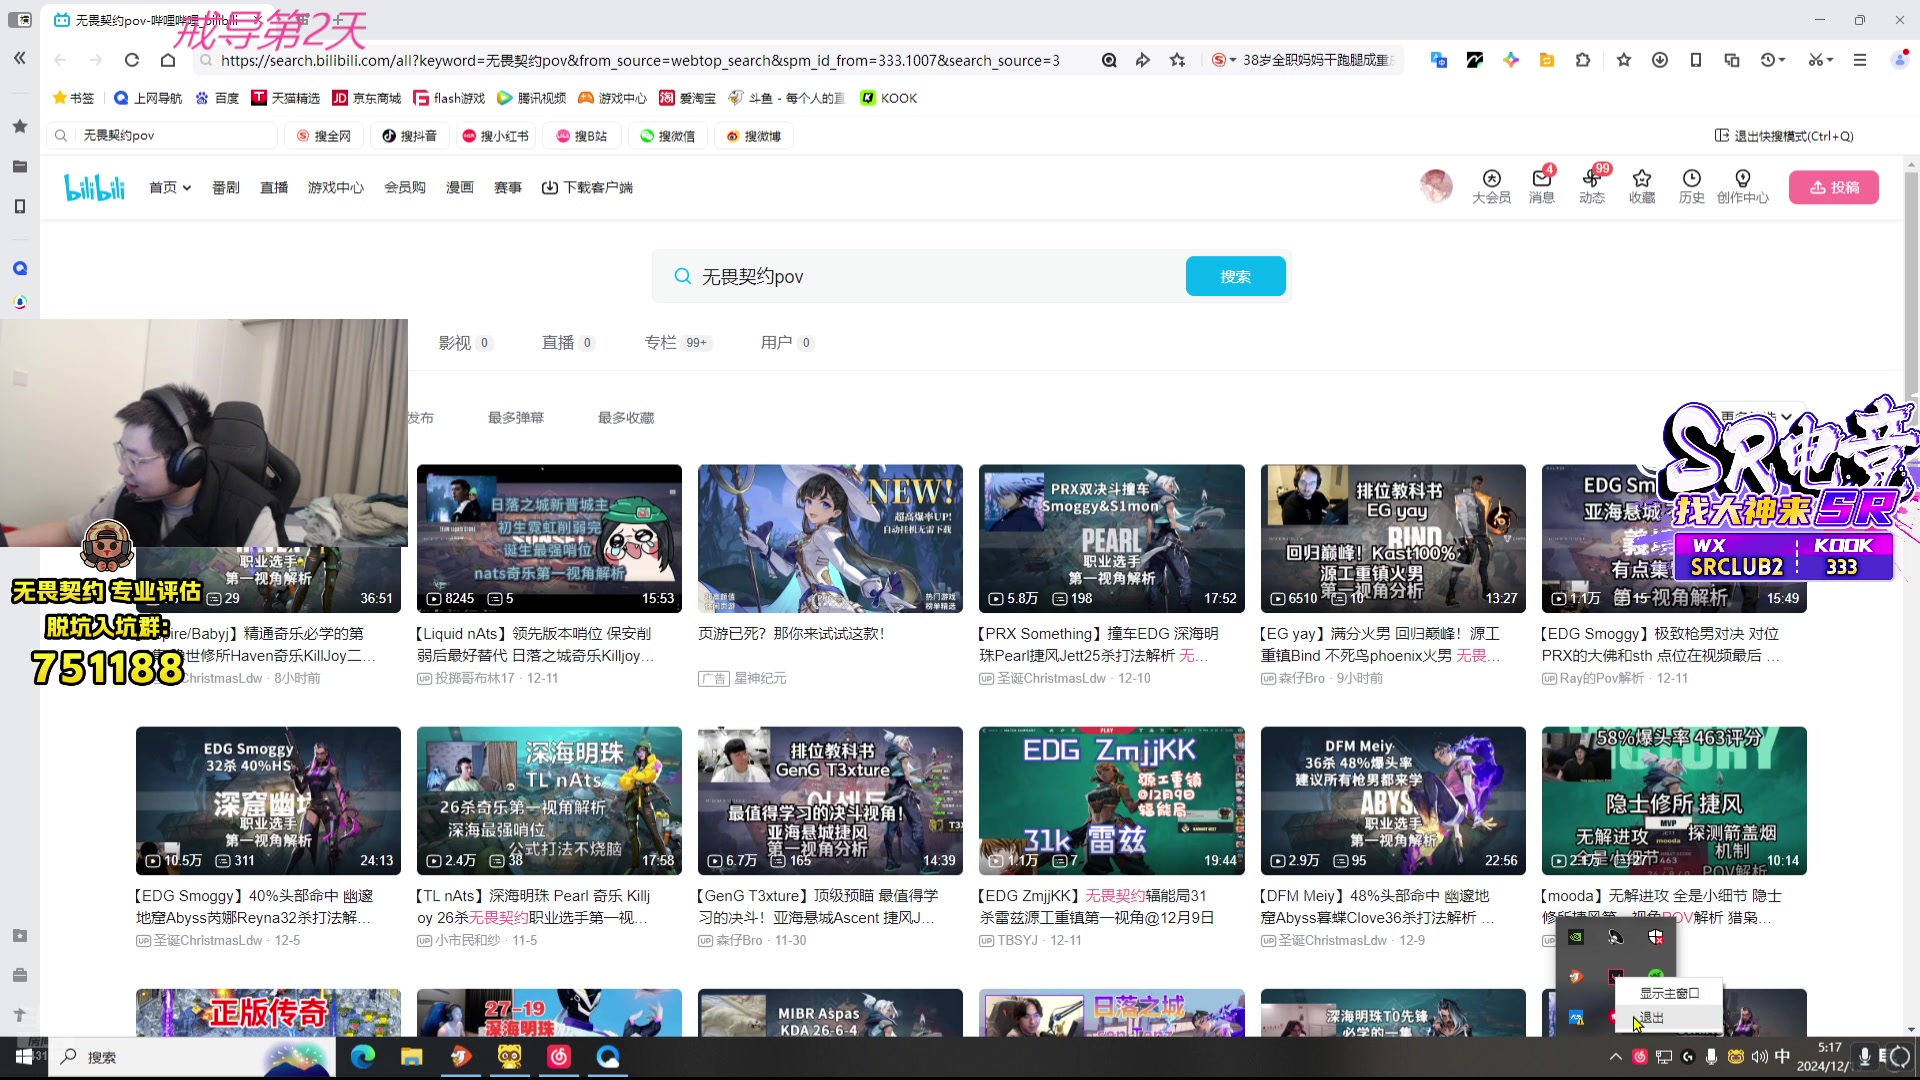Click the pink 投稿 upload button
The image size is (1920, 1080).
1834,187
